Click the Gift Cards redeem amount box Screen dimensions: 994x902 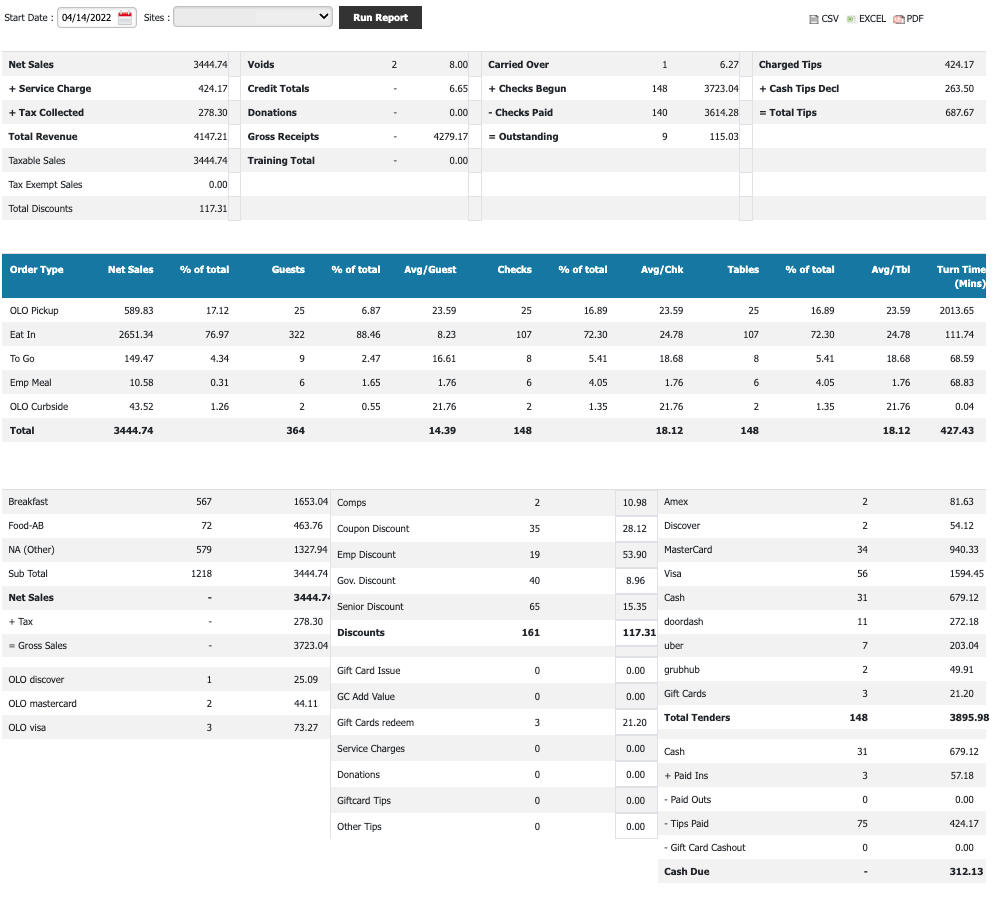[x=635, y=723]
